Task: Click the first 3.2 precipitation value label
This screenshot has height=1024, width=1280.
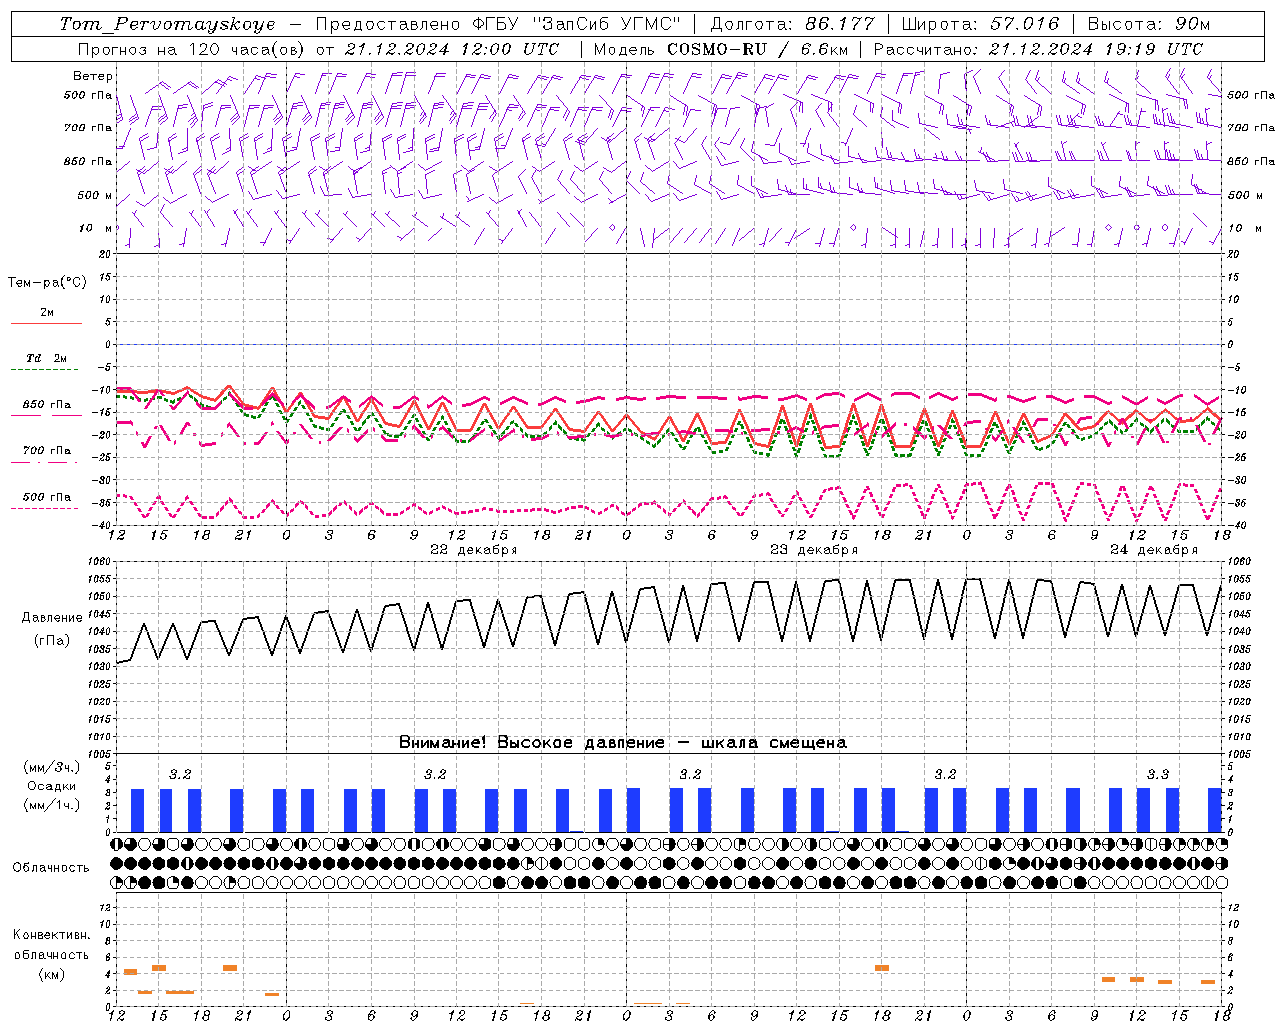Action: point(180,775)
